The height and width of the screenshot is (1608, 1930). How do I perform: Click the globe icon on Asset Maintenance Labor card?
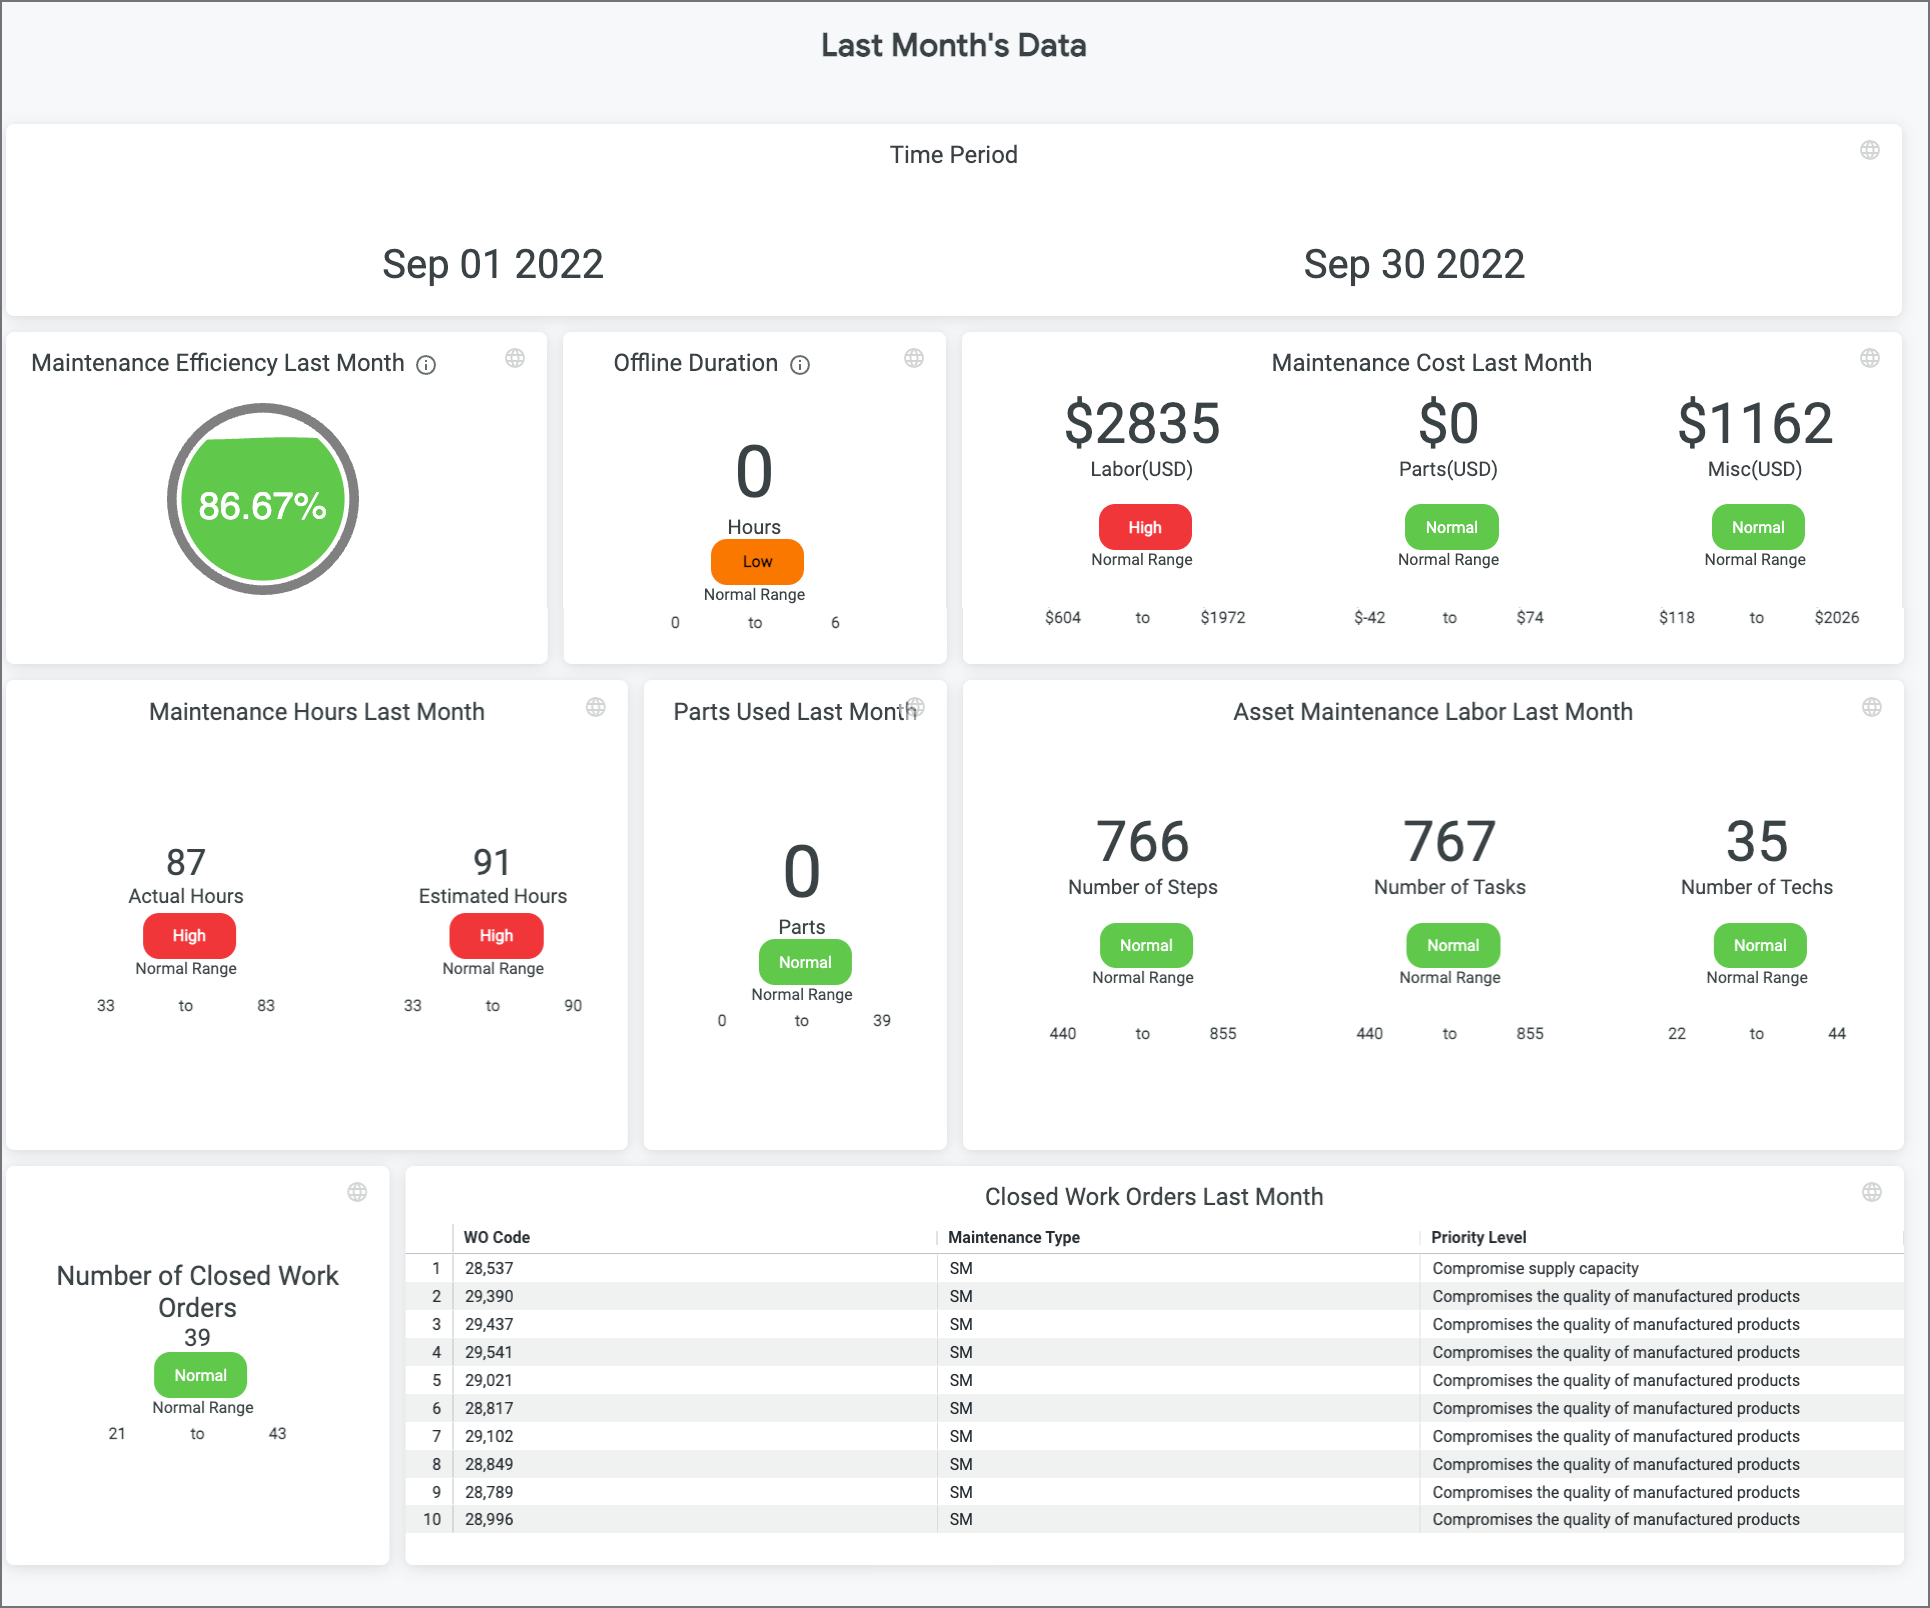(x=1872, y=707)
